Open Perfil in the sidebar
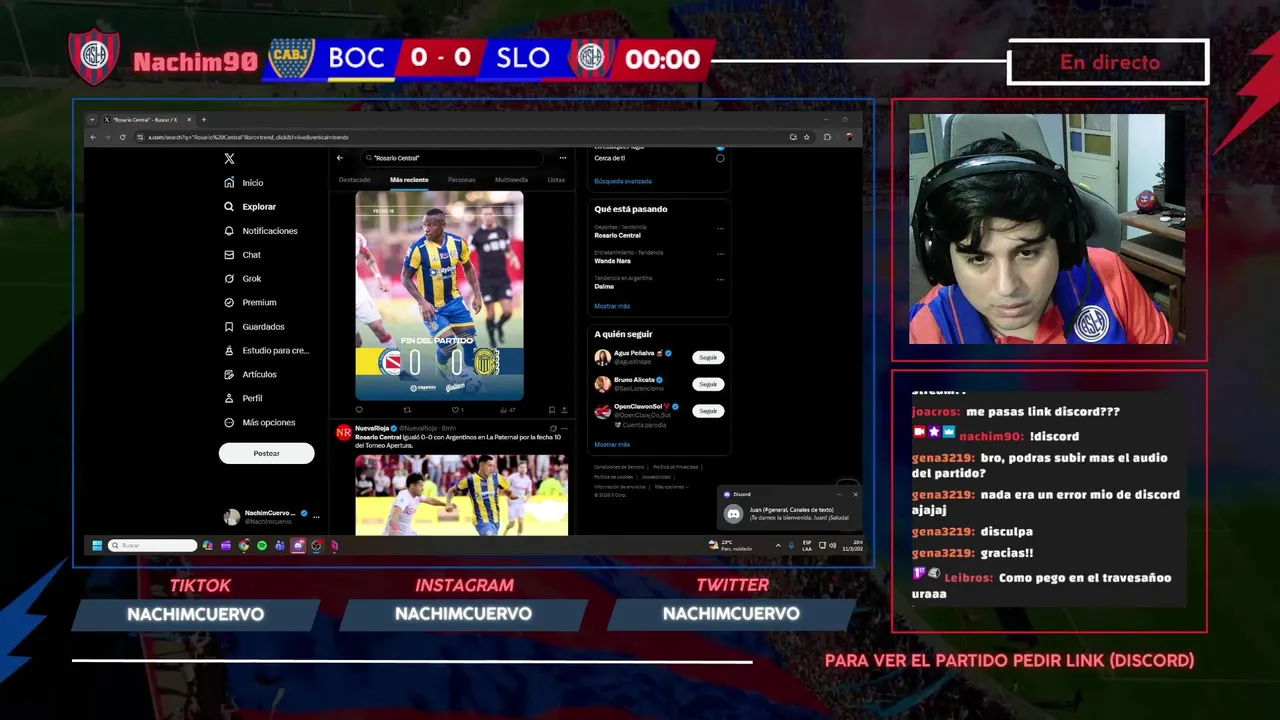Viewport: 1280px width, 720px height. pos(243,398)
